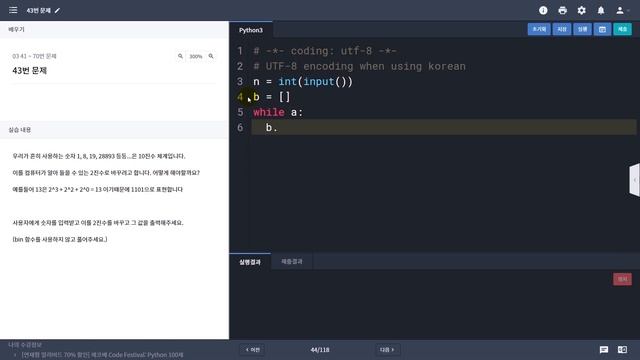Switch to the 실행결과 tab
Image resolution: width=640 pixels, height=360 pixels.
pyautogui.click(x=250, y=262)
